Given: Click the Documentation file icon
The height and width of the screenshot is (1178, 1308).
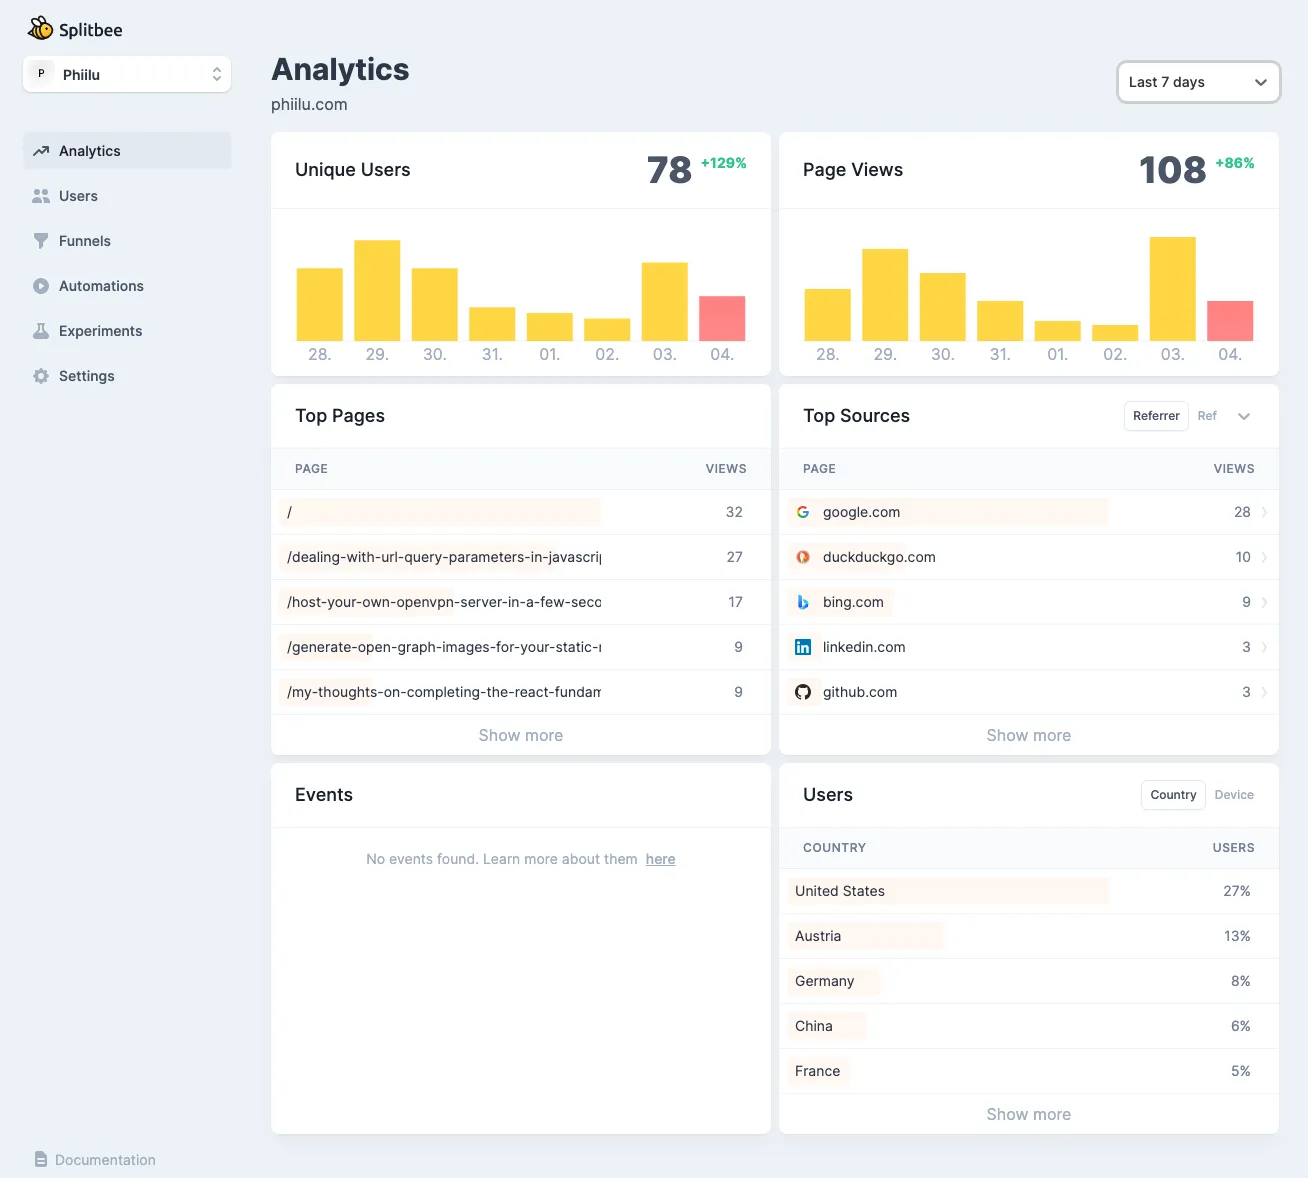Looking at the screenshot, I should coord(41,1159).
